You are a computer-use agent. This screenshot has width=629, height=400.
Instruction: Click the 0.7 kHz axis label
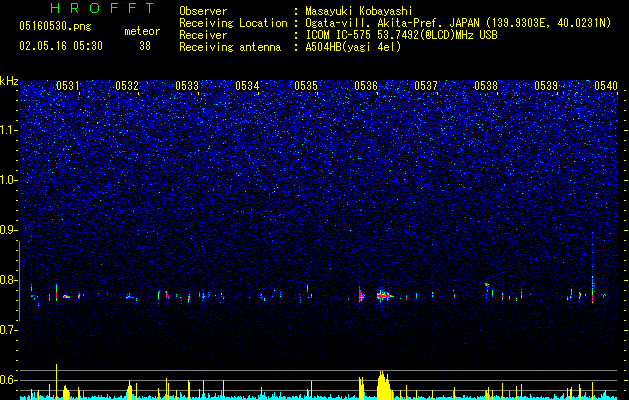pos(9,330)
